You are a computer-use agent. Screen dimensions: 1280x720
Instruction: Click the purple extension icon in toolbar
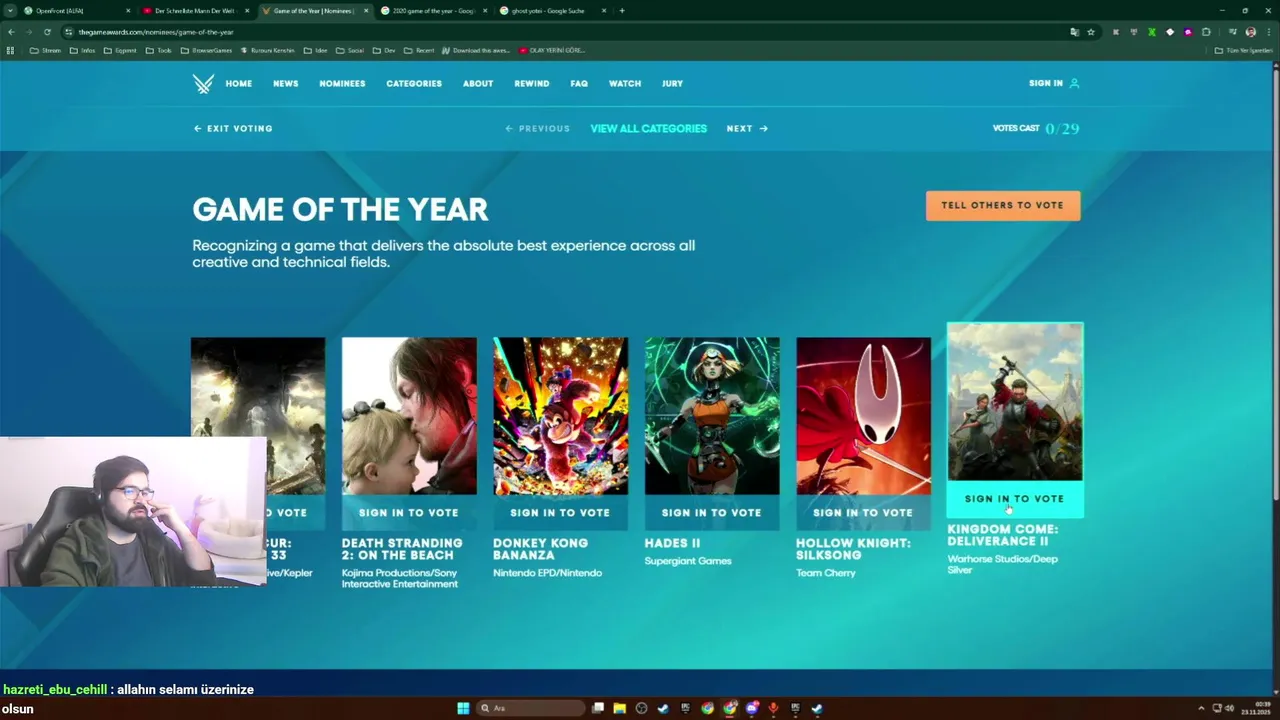(x=1188, y=32)
